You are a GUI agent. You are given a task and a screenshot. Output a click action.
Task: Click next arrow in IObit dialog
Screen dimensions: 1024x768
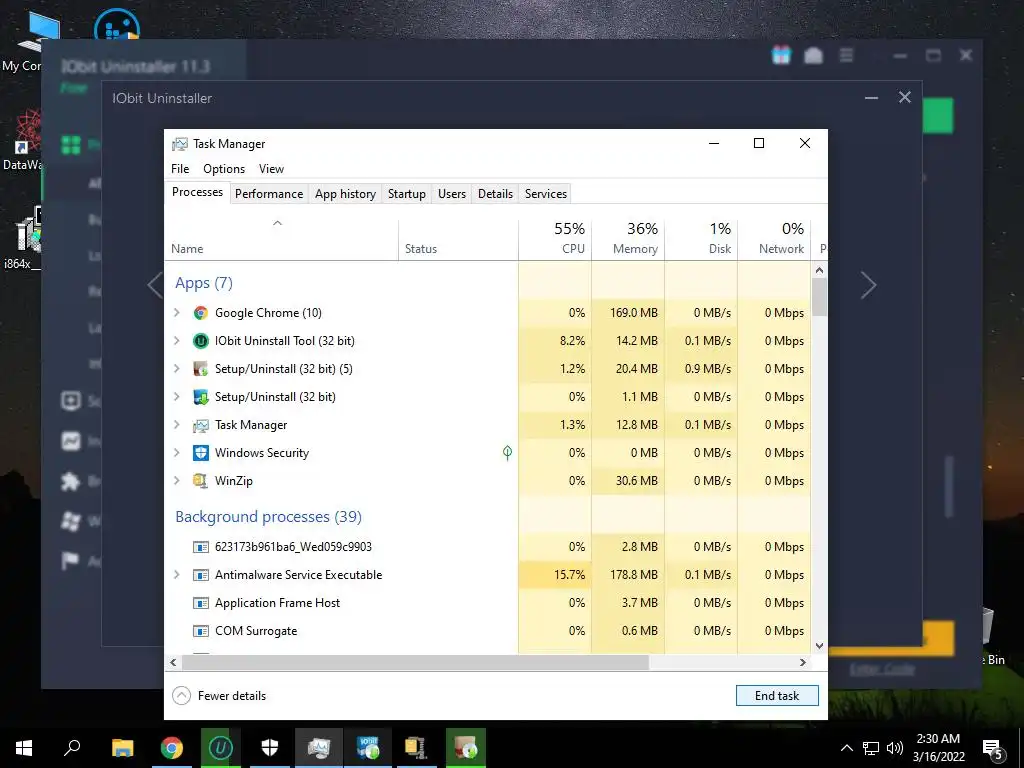(x=869, y=285)
